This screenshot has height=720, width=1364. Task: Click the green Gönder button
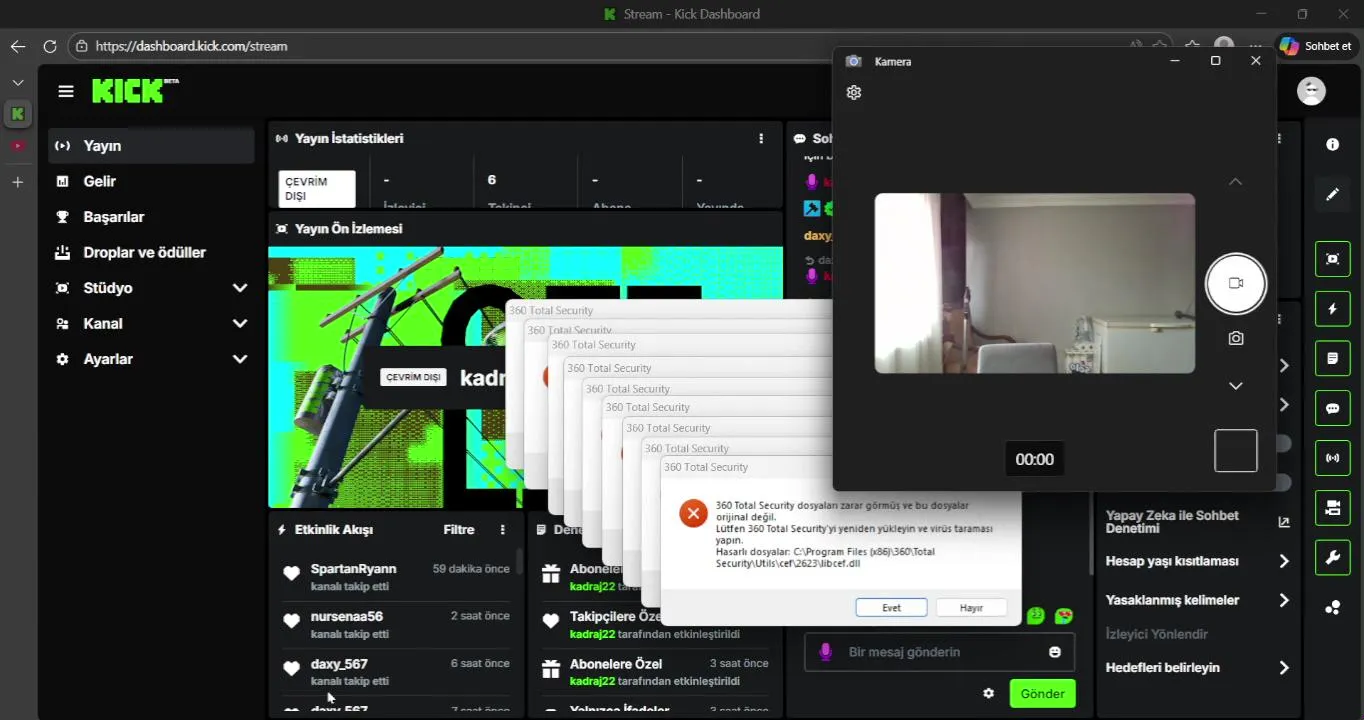(1043, 694)
